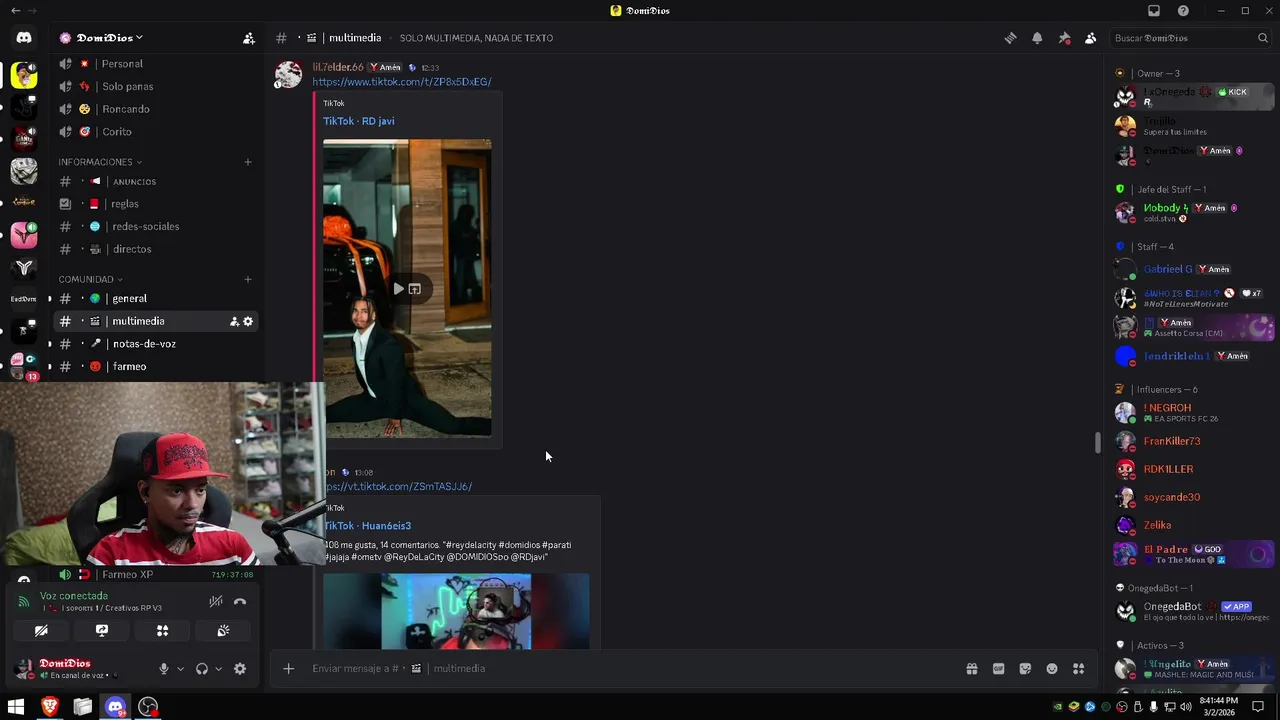
Task: Open user settings gear
Action: coord(240,669)
